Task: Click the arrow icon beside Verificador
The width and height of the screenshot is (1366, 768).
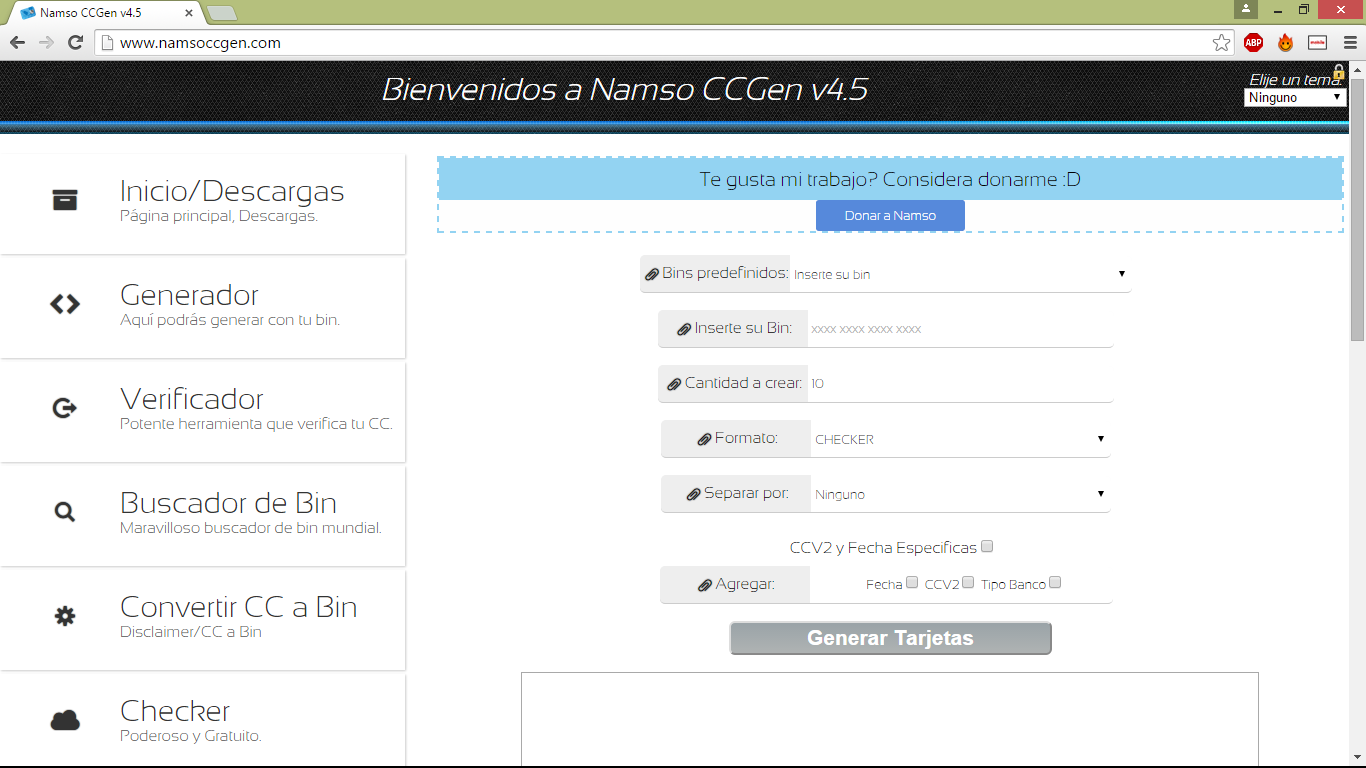Action: (x=65, y=408)
